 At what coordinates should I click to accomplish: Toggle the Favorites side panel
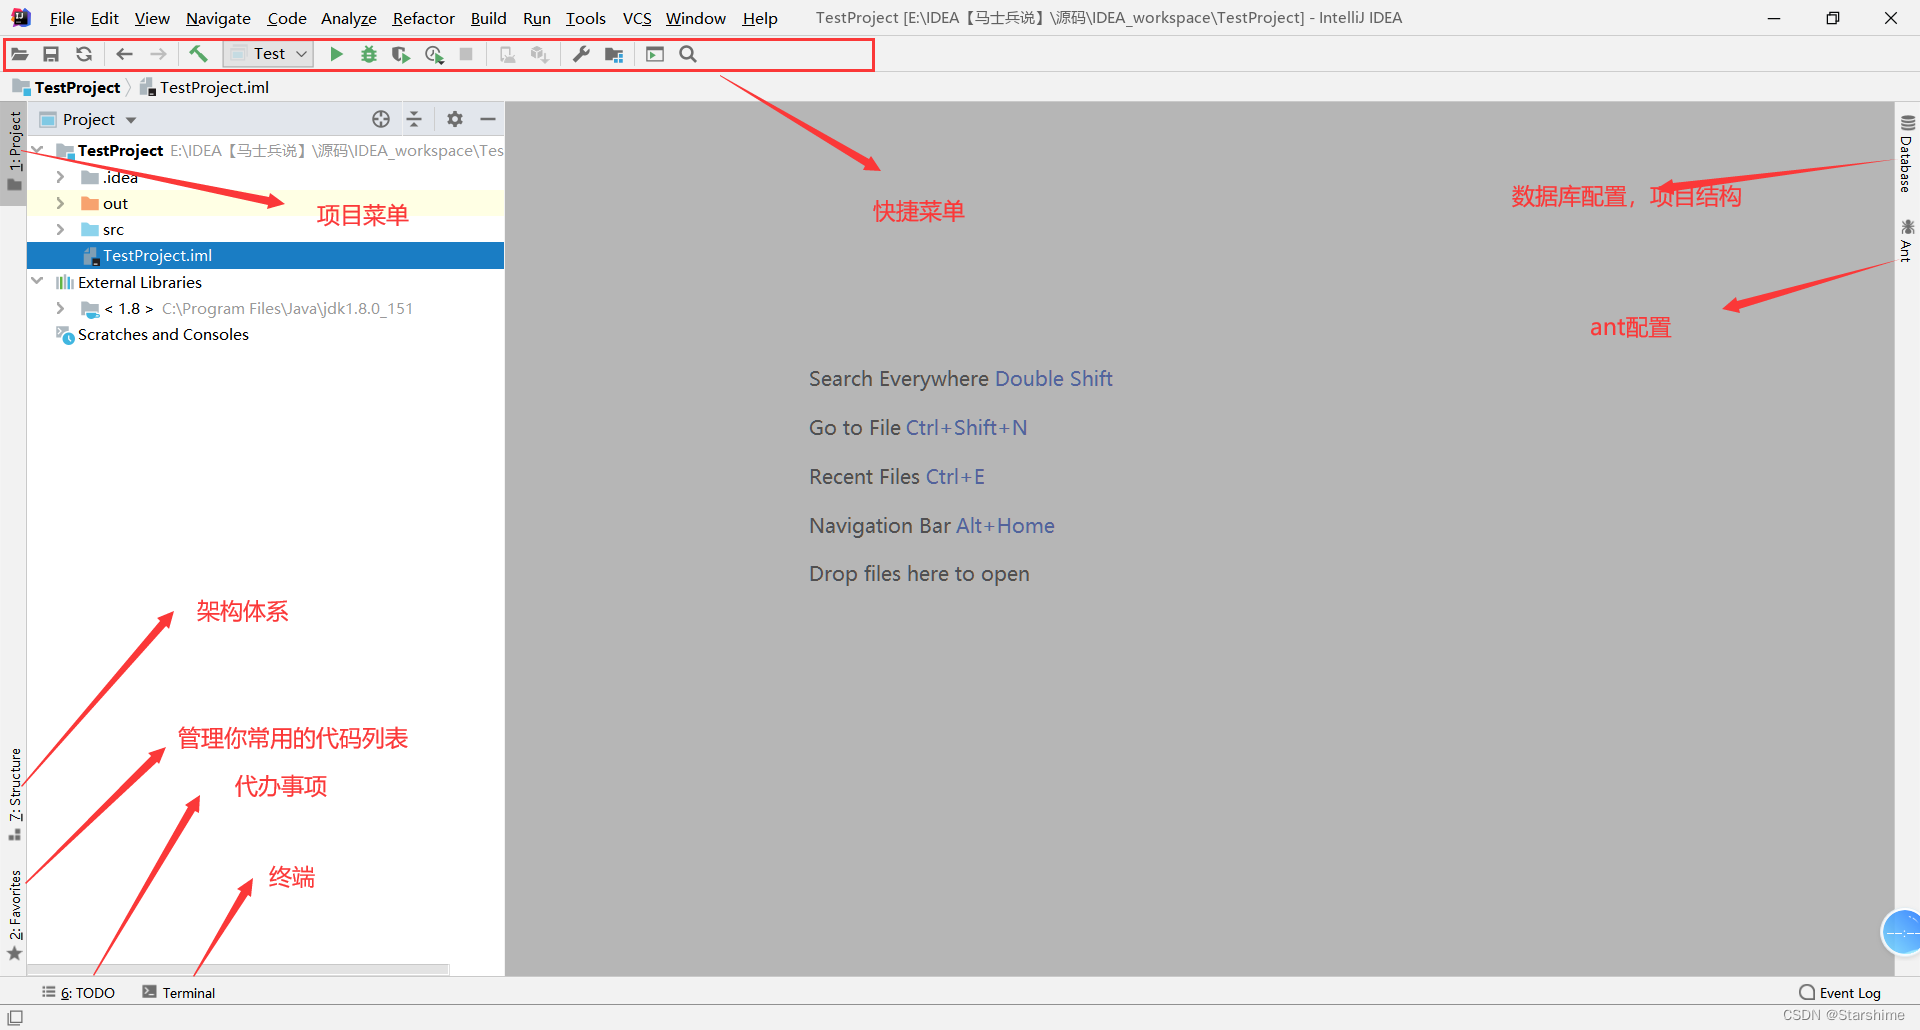click(x=14, y=905)
